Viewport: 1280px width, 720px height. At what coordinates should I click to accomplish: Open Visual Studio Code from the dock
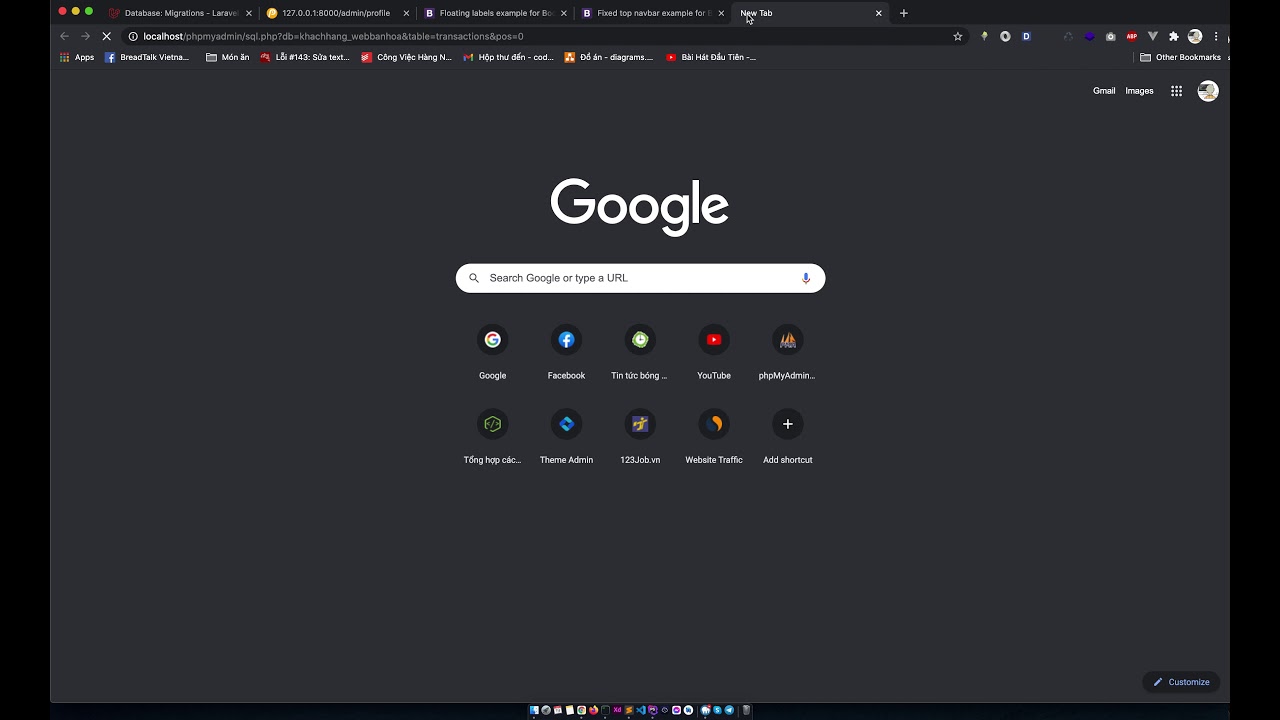click(x=641, y=710)
